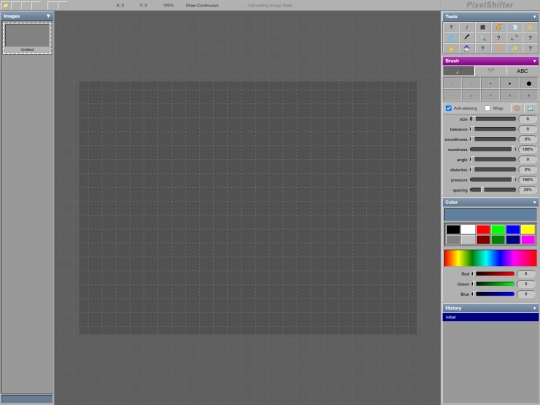
Task: Click the open folder toolbar icon
Action: (6, 5)
